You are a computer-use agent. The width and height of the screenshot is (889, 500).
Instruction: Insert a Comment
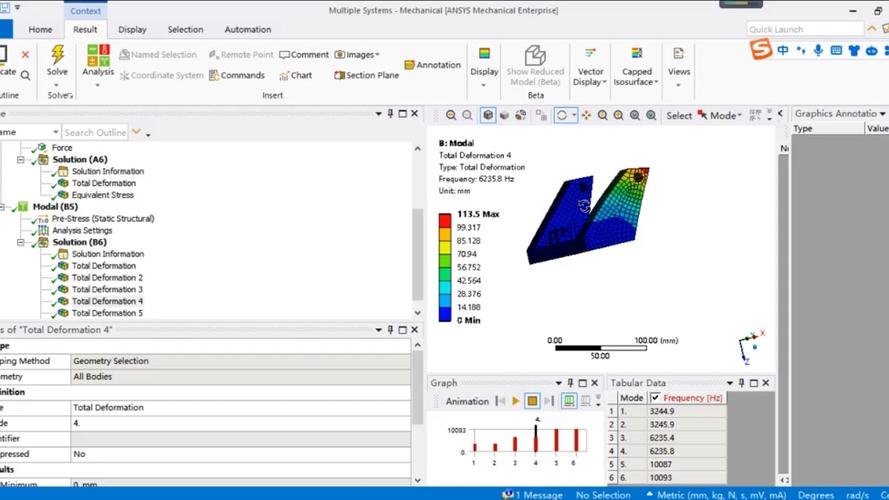click(x=304, y=54)
